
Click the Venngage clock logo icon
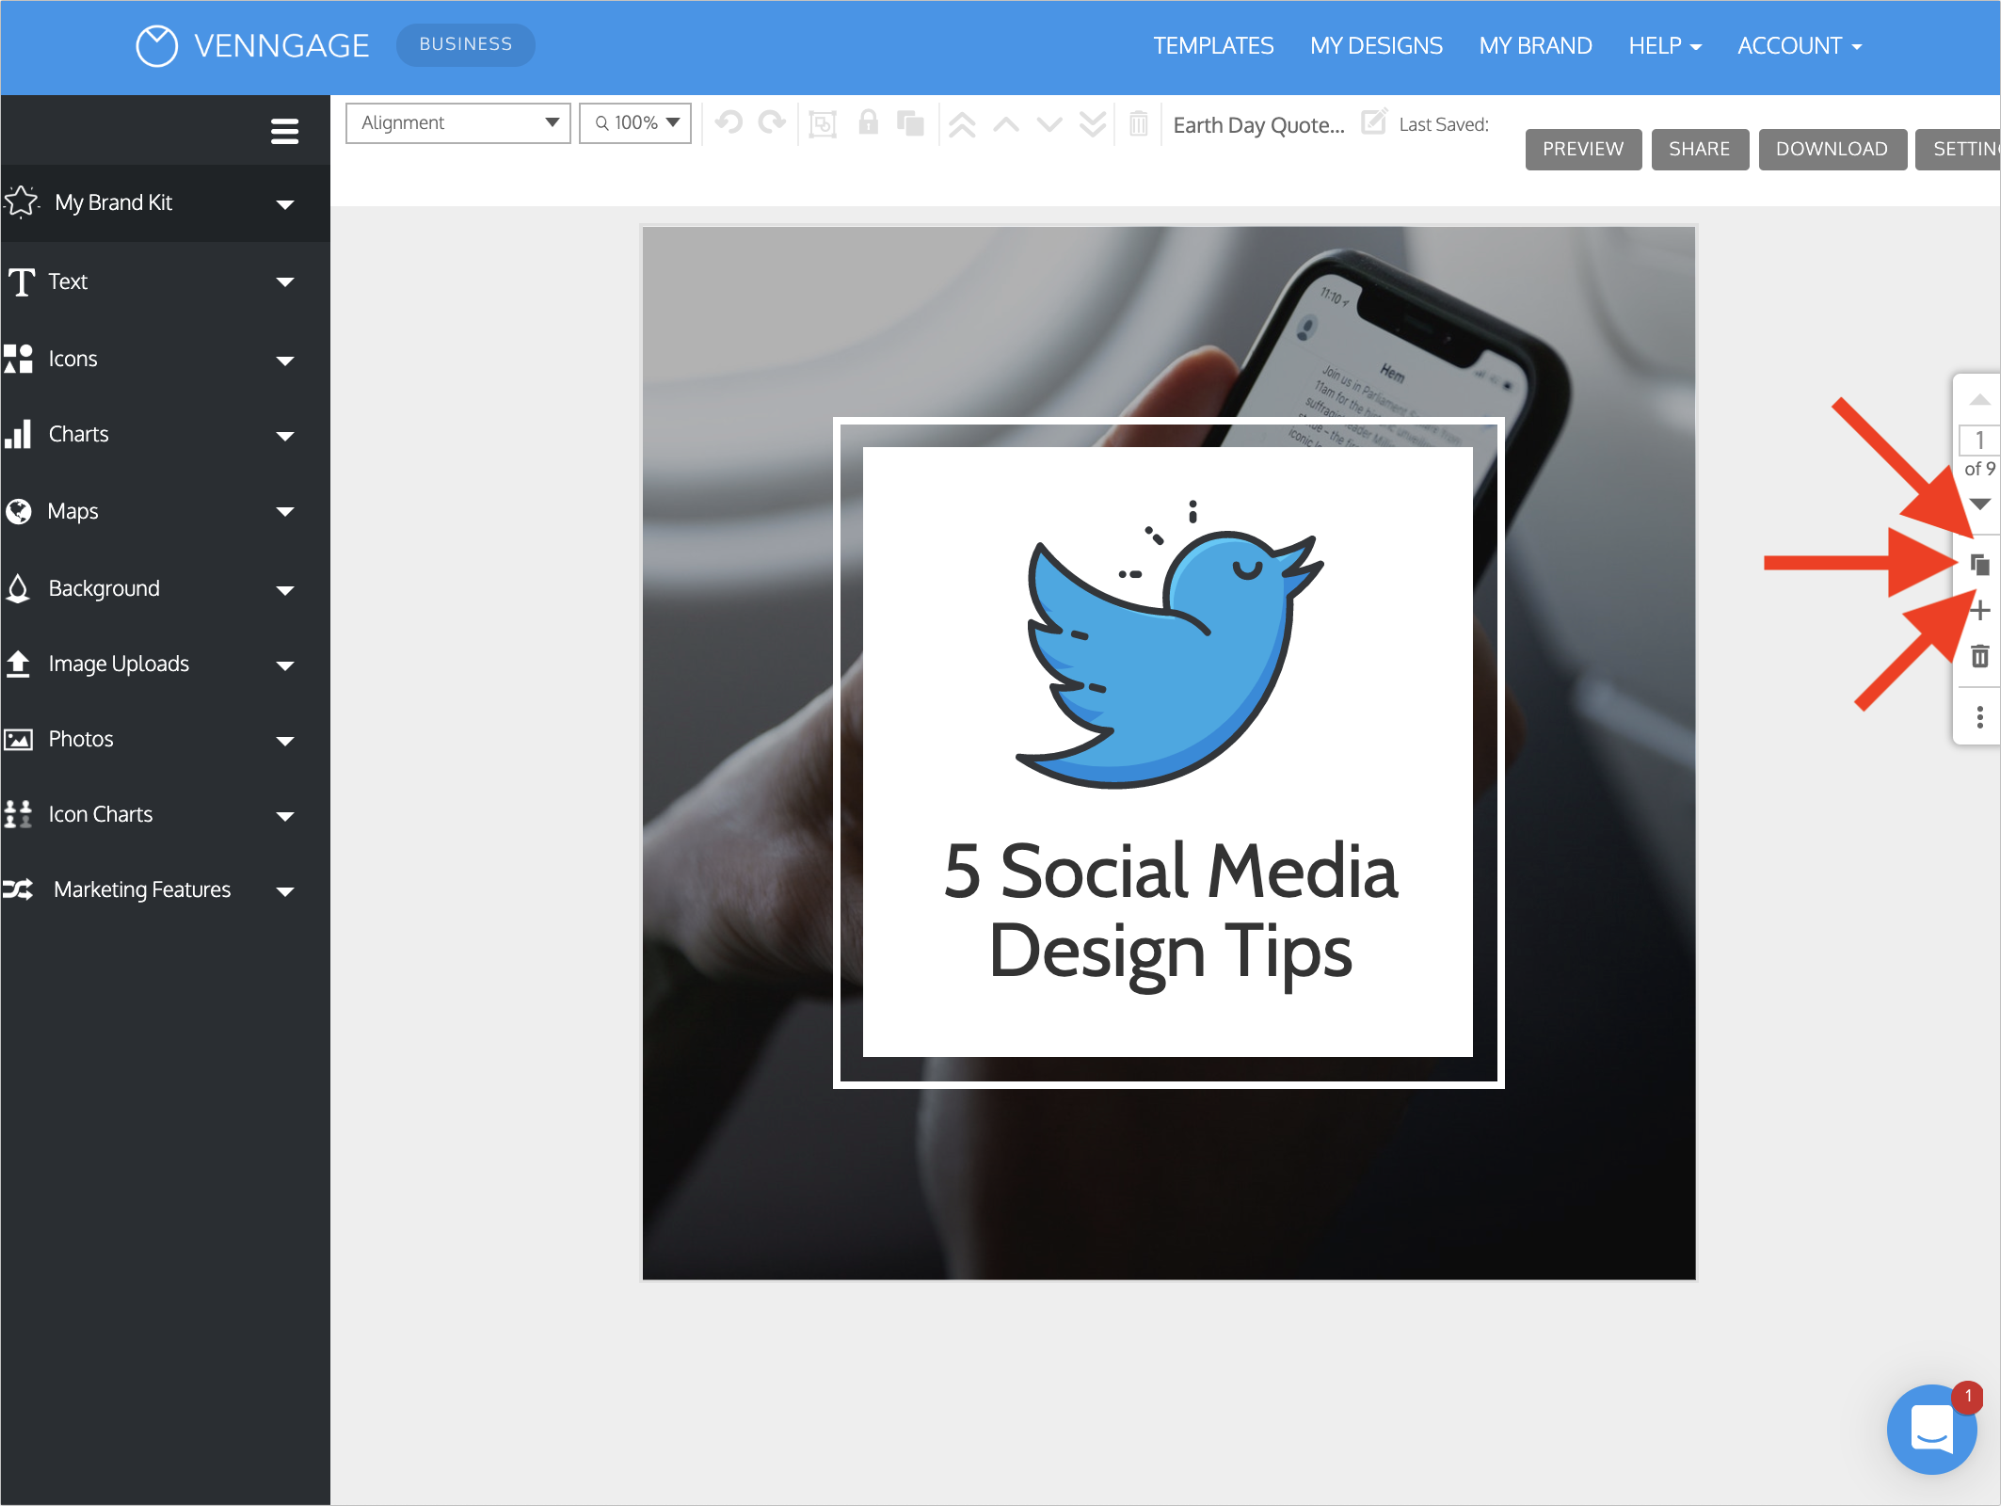tap(157, 46)
